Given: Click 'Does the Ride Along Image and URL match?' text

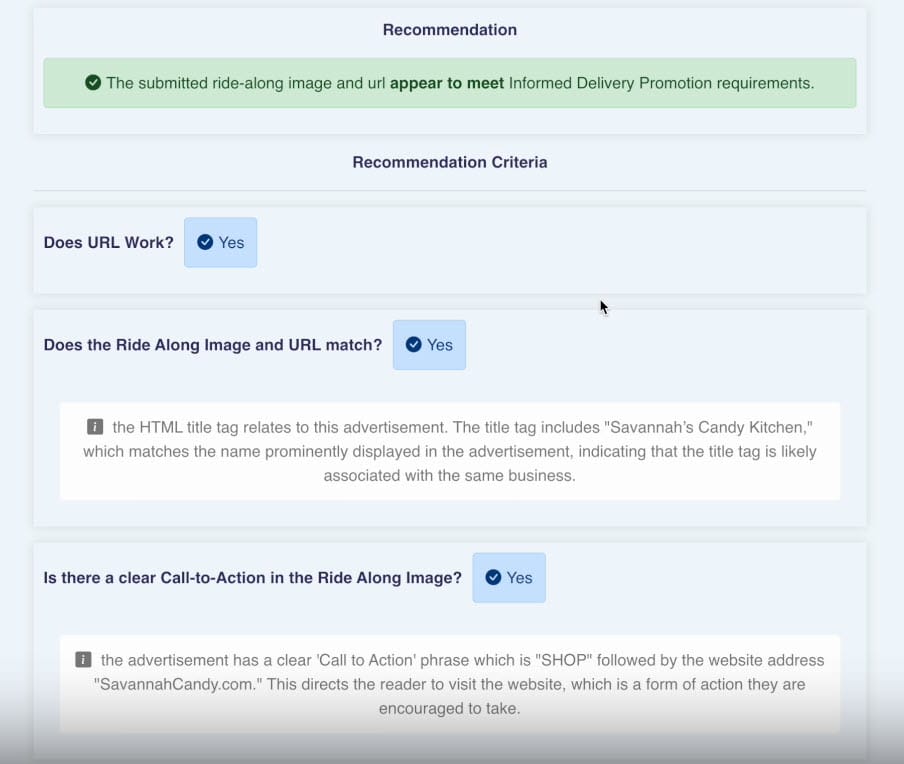Looking at the screenshot, I should click(x=213, y=345).
